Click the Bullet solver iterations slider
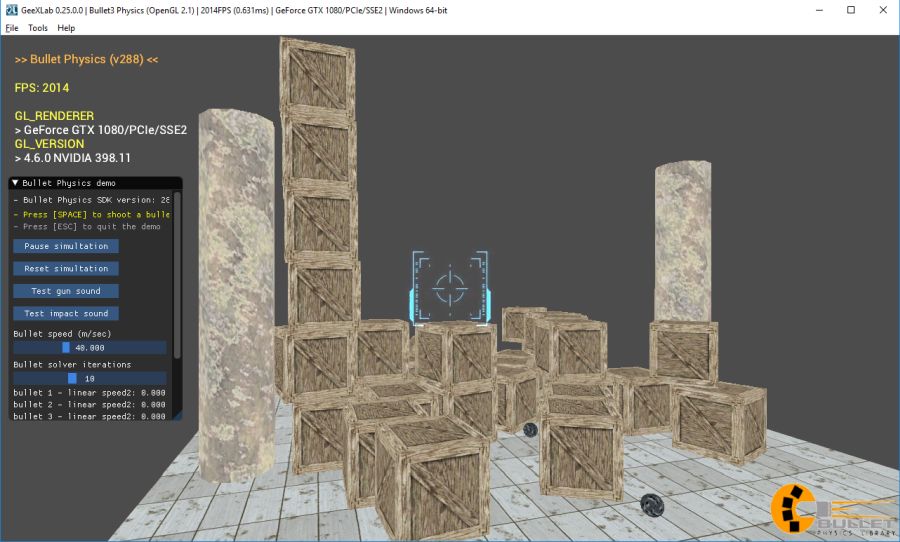The width and height of the screenshot is (900, 542). [90, 378]
